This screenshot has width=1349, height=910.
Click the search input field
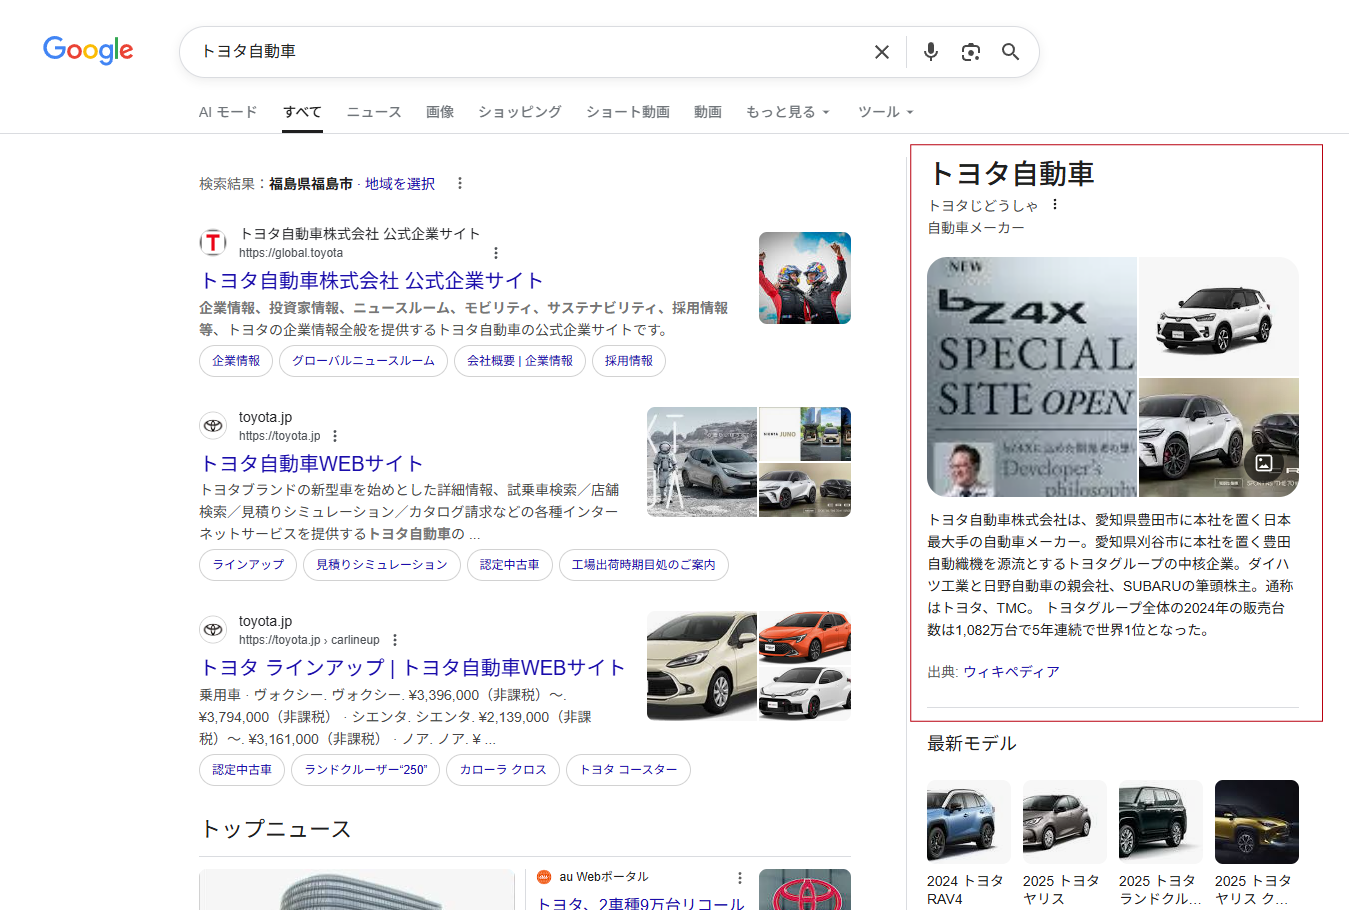[x=520, y=52]
